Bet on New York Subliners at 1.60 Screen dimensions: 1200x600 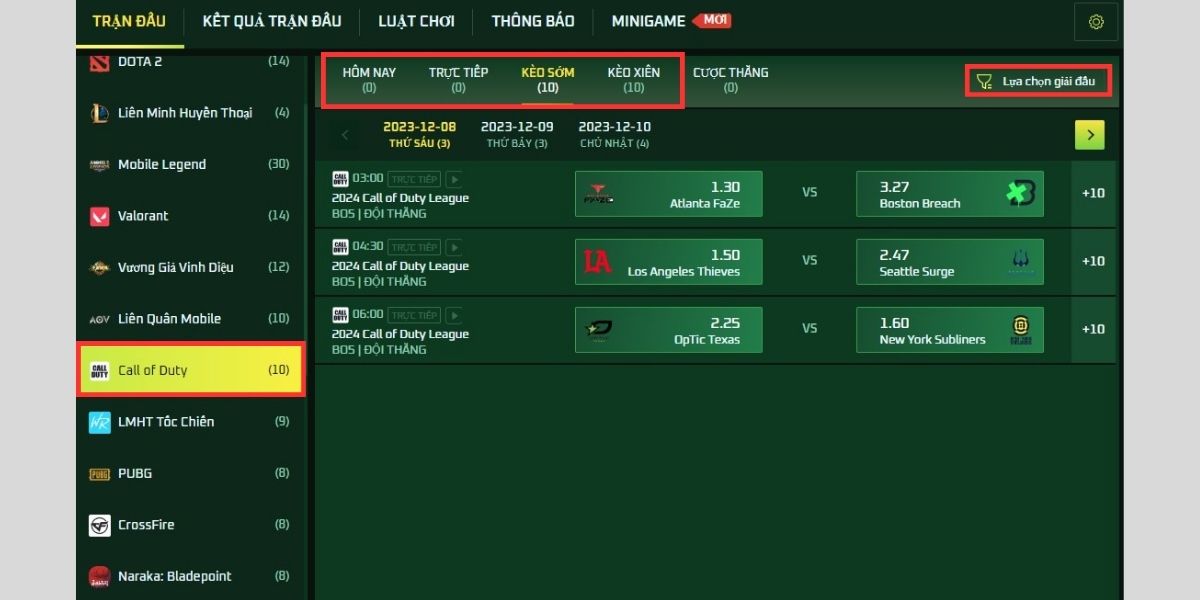pyautogui.click(x=950, y=330)
